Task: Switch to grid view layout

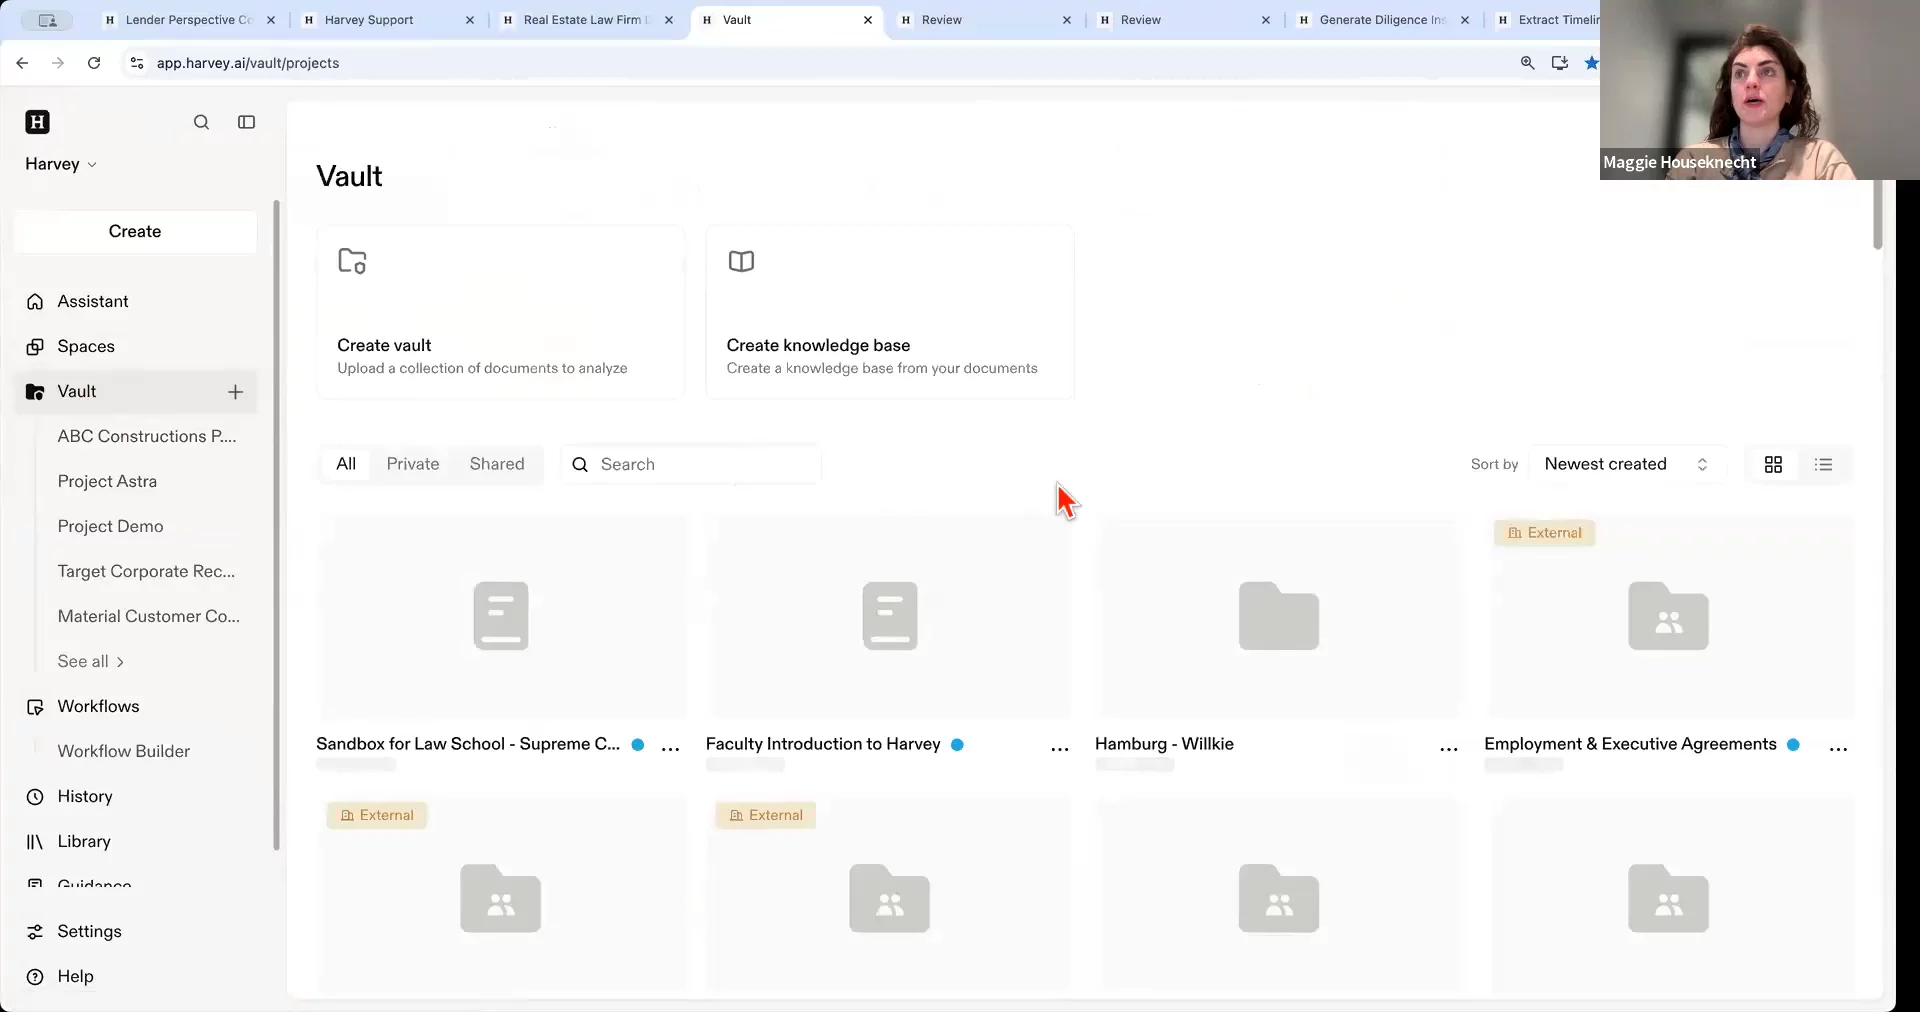Action: click(1773, 465)
